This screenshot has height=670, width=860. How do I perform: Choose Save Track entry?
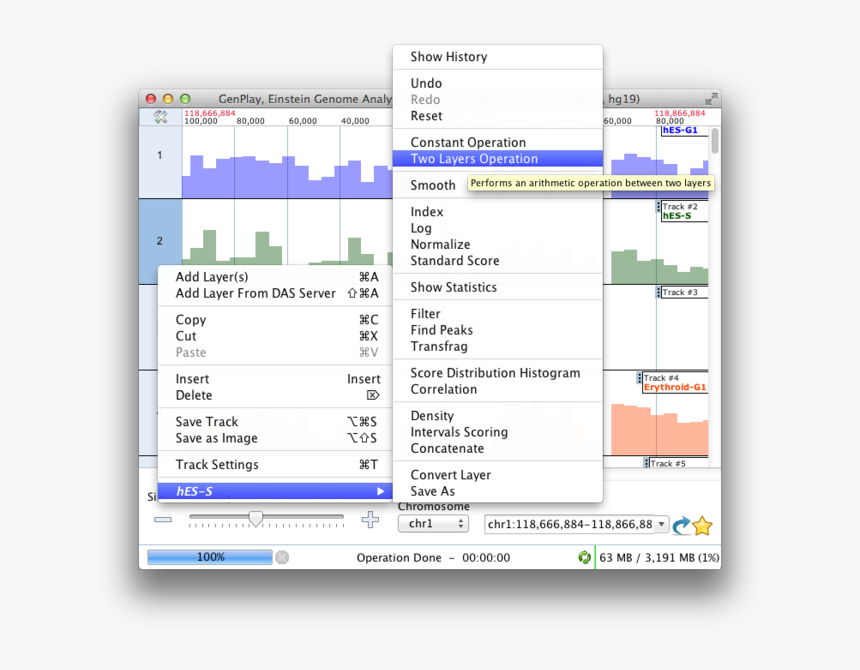point(275,421)
